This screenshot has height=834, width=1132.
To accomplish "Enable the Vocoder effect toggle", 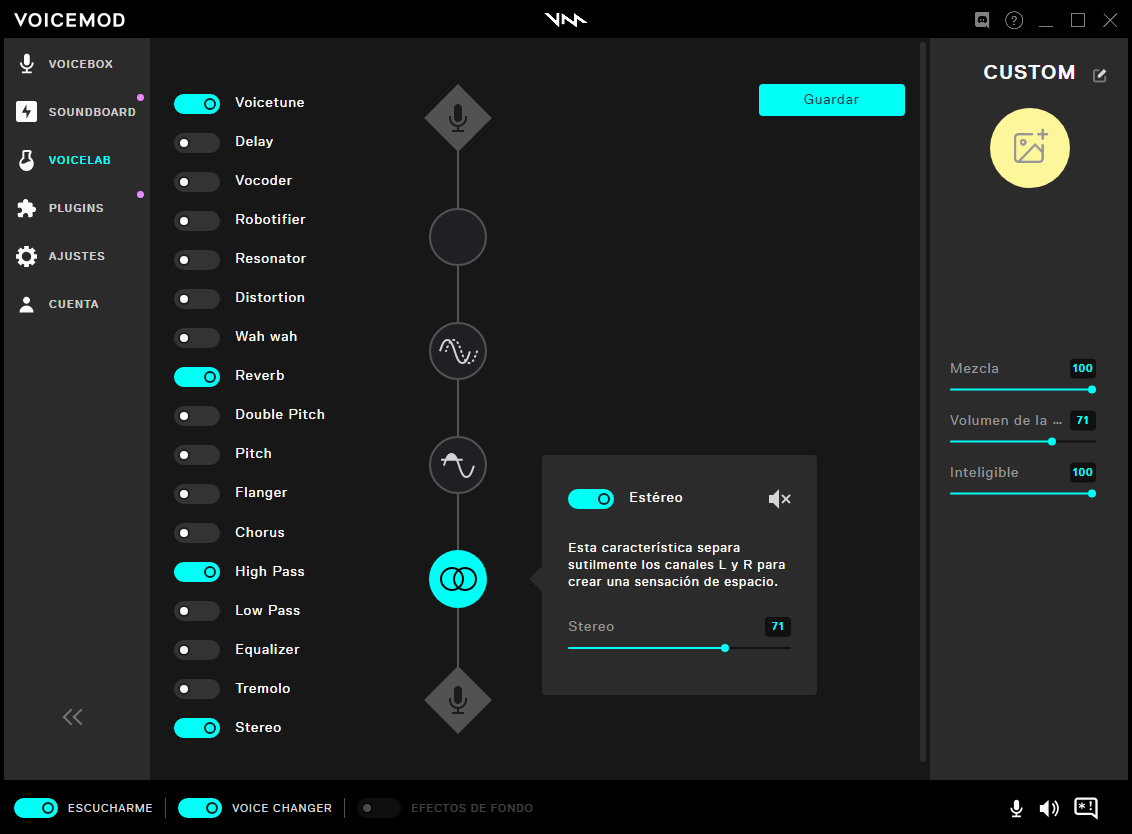I will click(x=197, y=182).
